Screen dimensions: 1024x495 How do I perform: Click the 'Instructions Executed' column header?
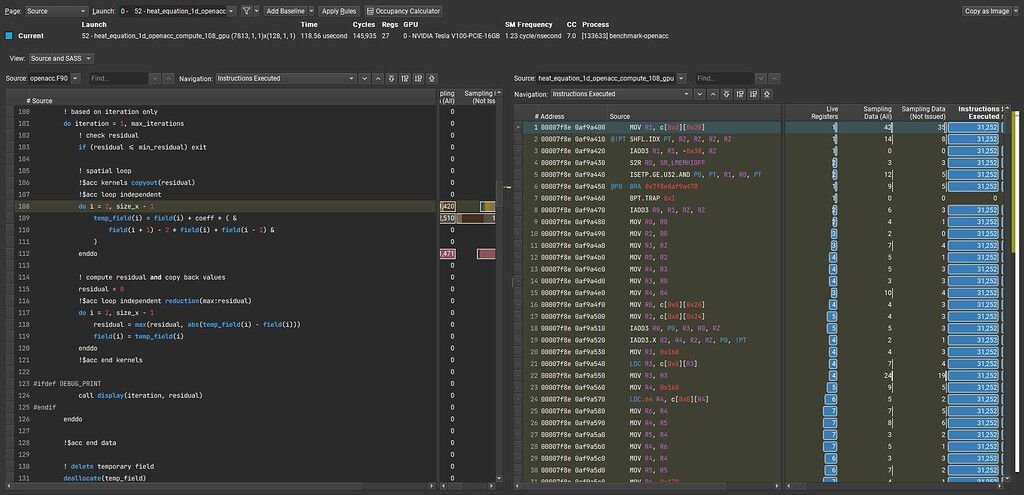coord(978,112)
